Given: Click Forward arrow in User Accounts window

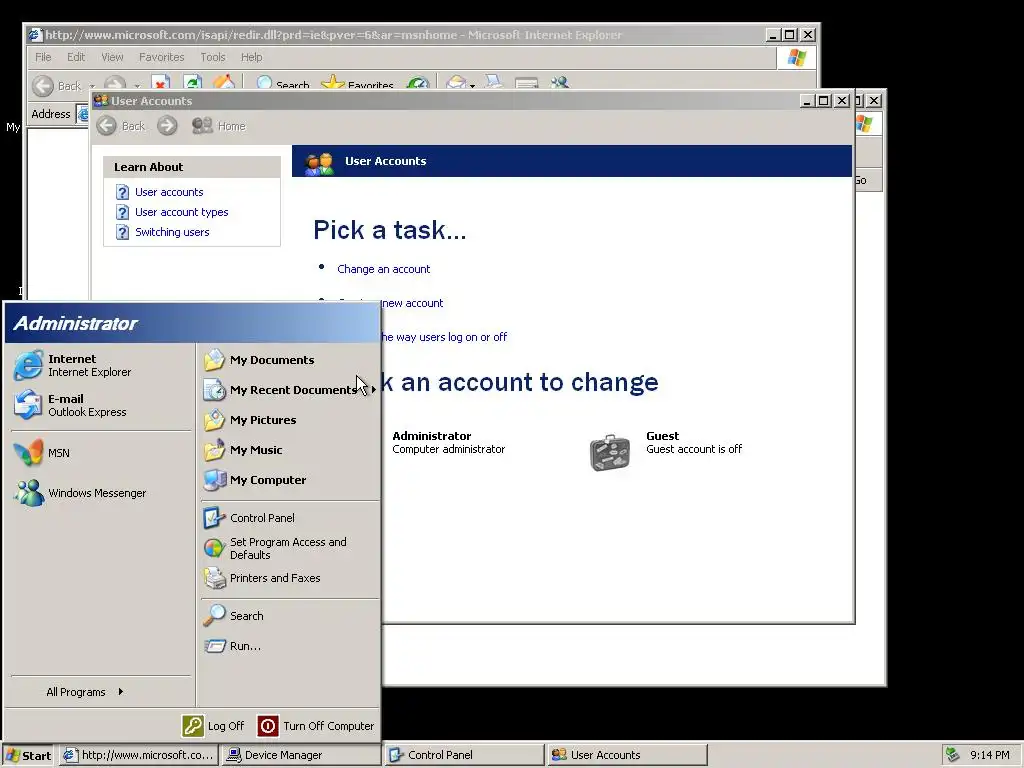Looking at the screenshot, I should [167, 126].
